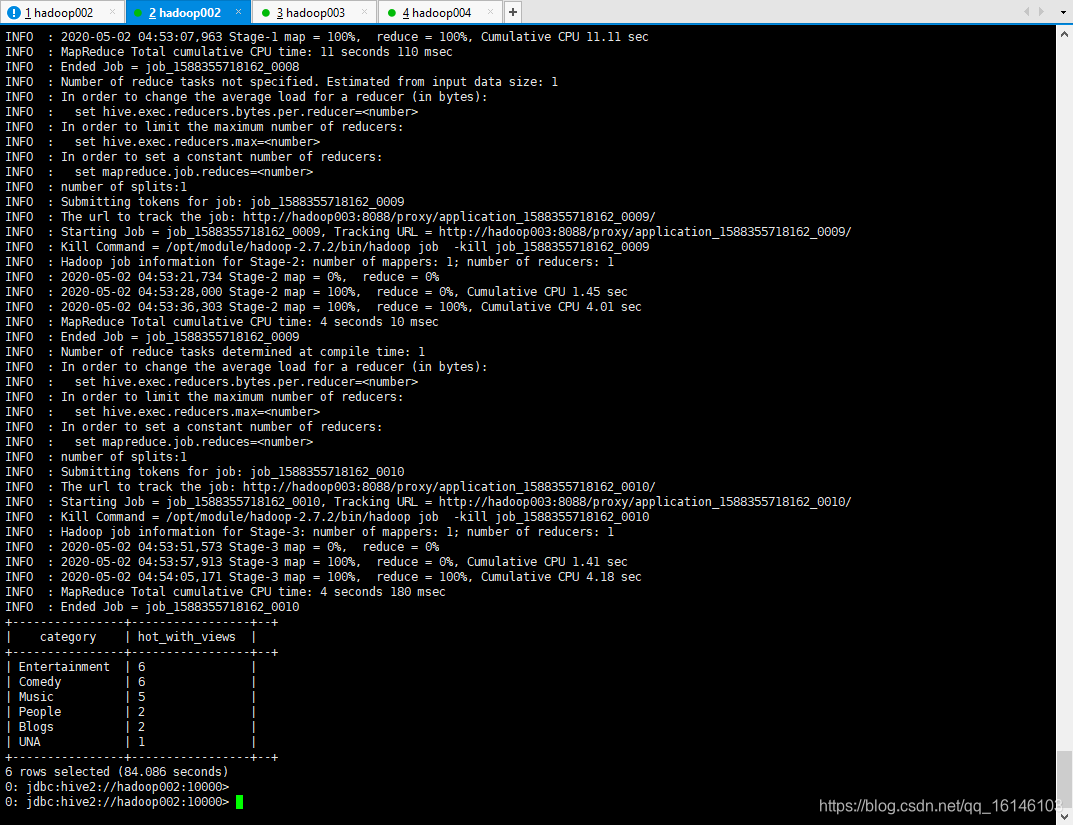
Task: Click tracking URL for application_1588355718162_0009 in 'The url' line
Action: 449,217
